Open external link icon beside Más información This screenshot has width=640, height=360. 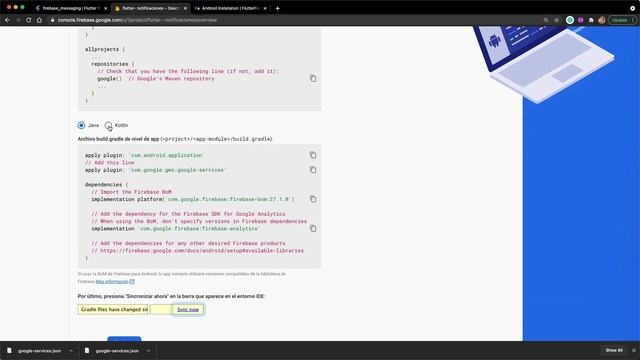pyautogui.click(x=132, y=282)
